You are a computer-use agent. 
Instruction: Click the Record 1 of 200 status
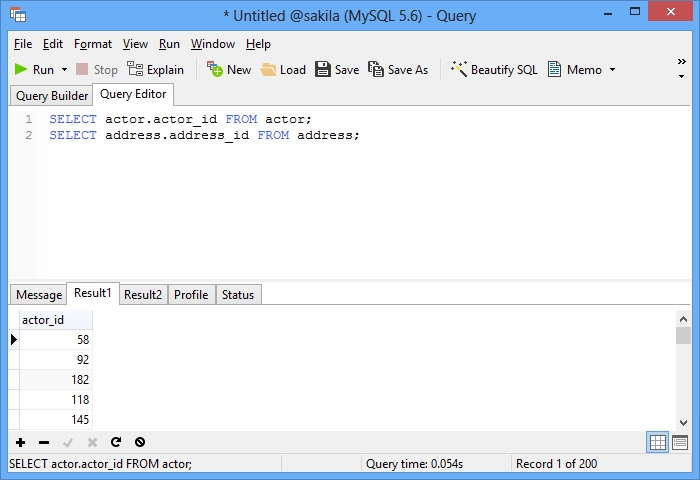[x=556, y=464]
